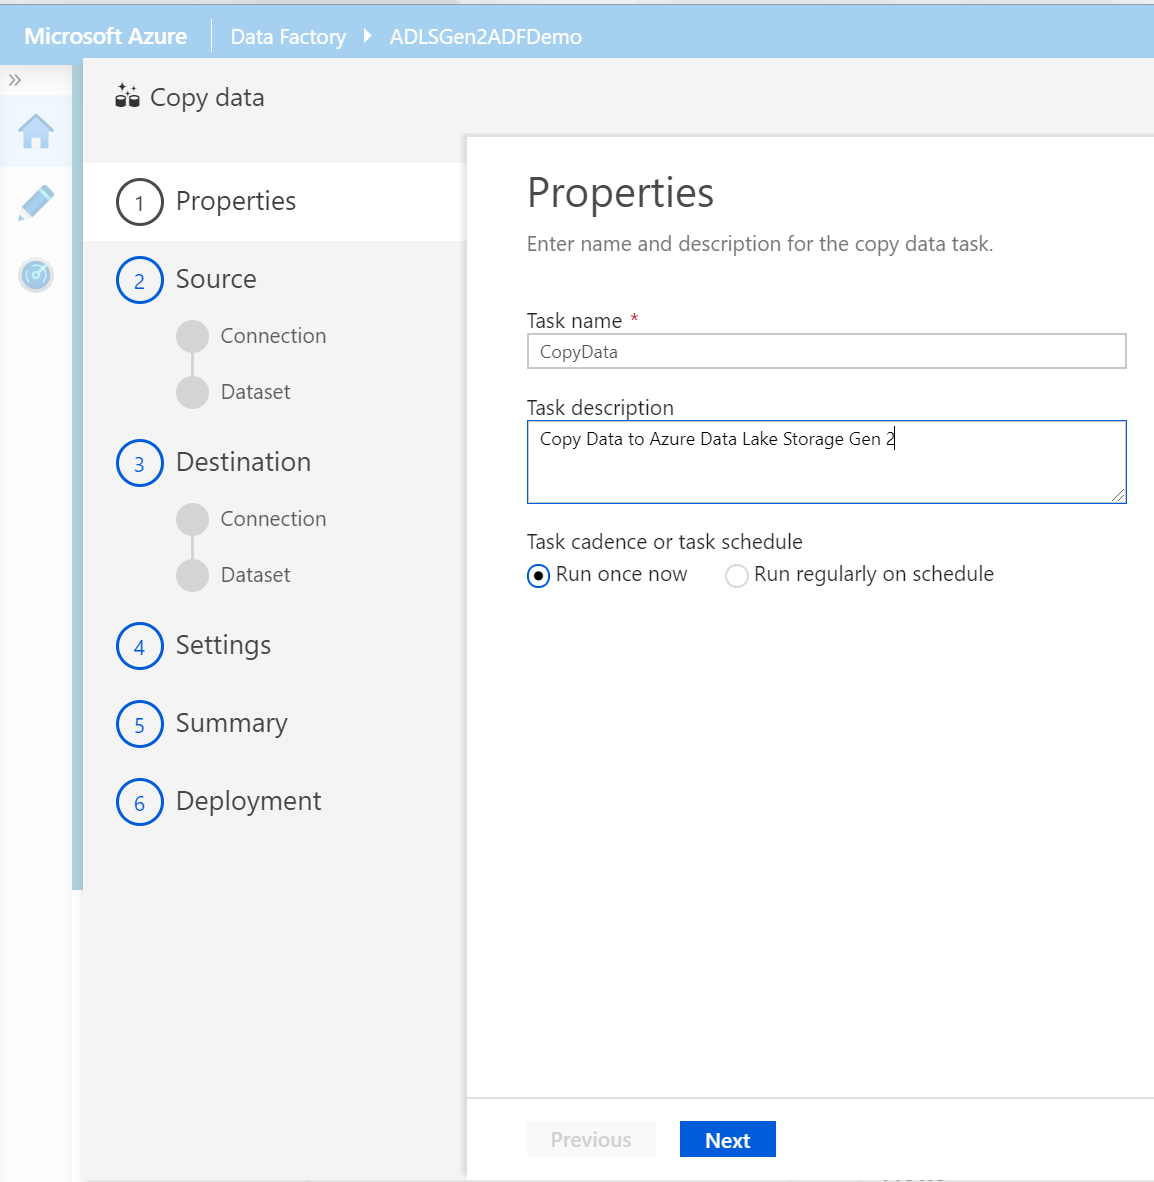This screenshot has width=1154, height=1182.
Task: Click inside the Task name field
Action: pos(826,351)
